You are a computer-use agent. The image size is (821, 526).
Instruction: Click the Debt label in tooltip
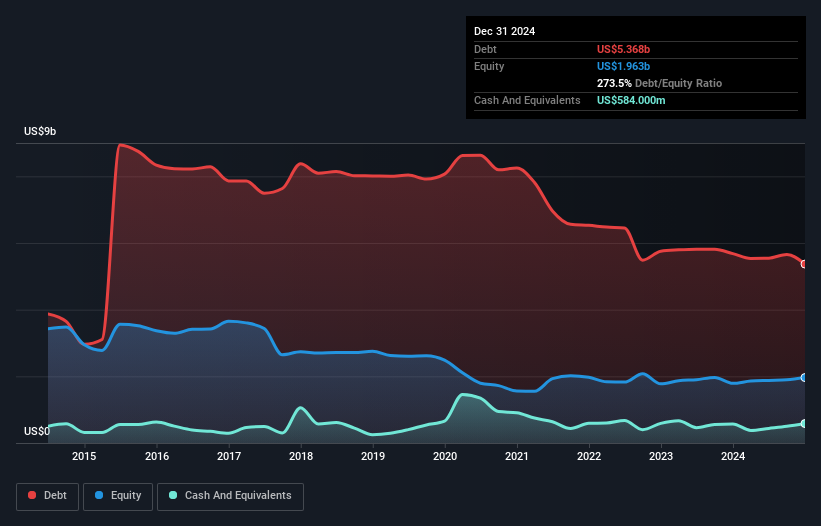(x=485, y=49)
